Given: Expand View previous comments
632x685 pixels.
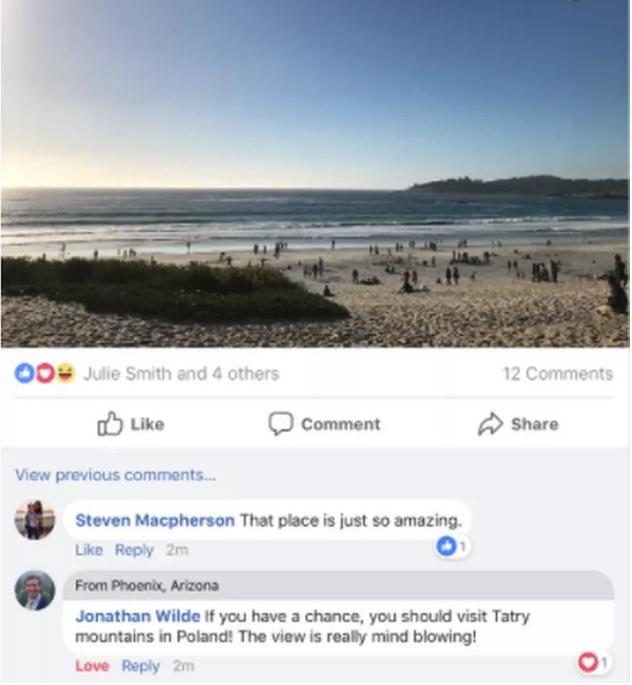Looking at the screenshot, I should (x=115, y=475).
